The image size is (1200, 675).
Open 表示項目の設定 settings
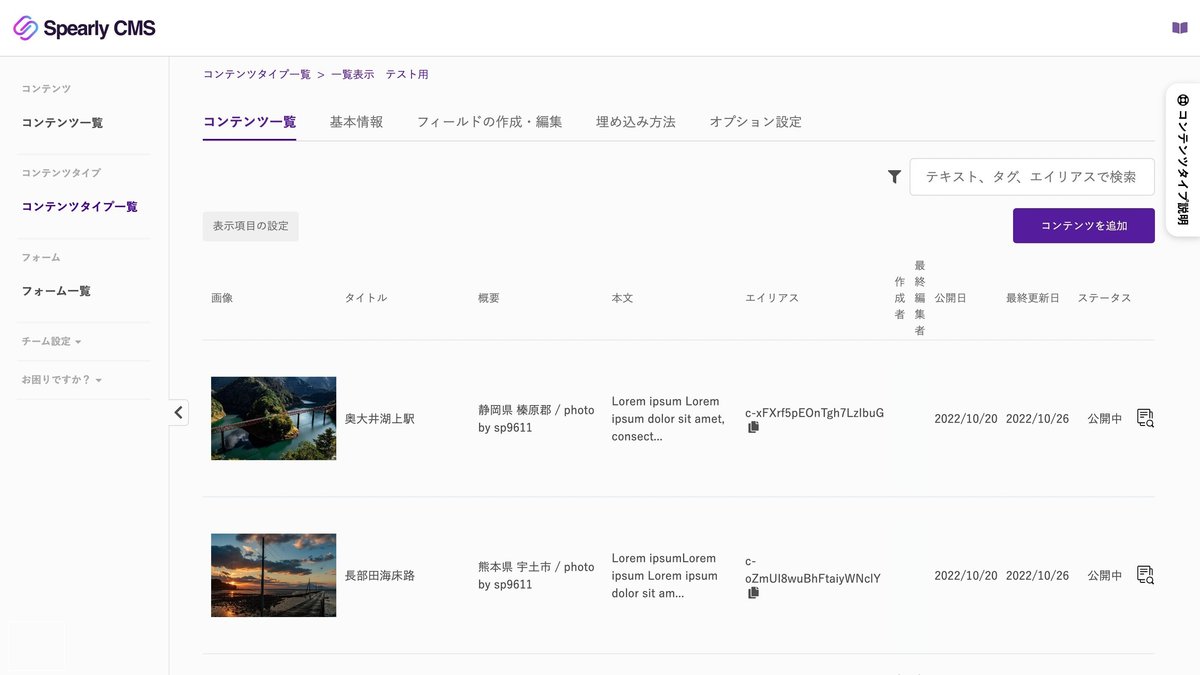point(250,225)
